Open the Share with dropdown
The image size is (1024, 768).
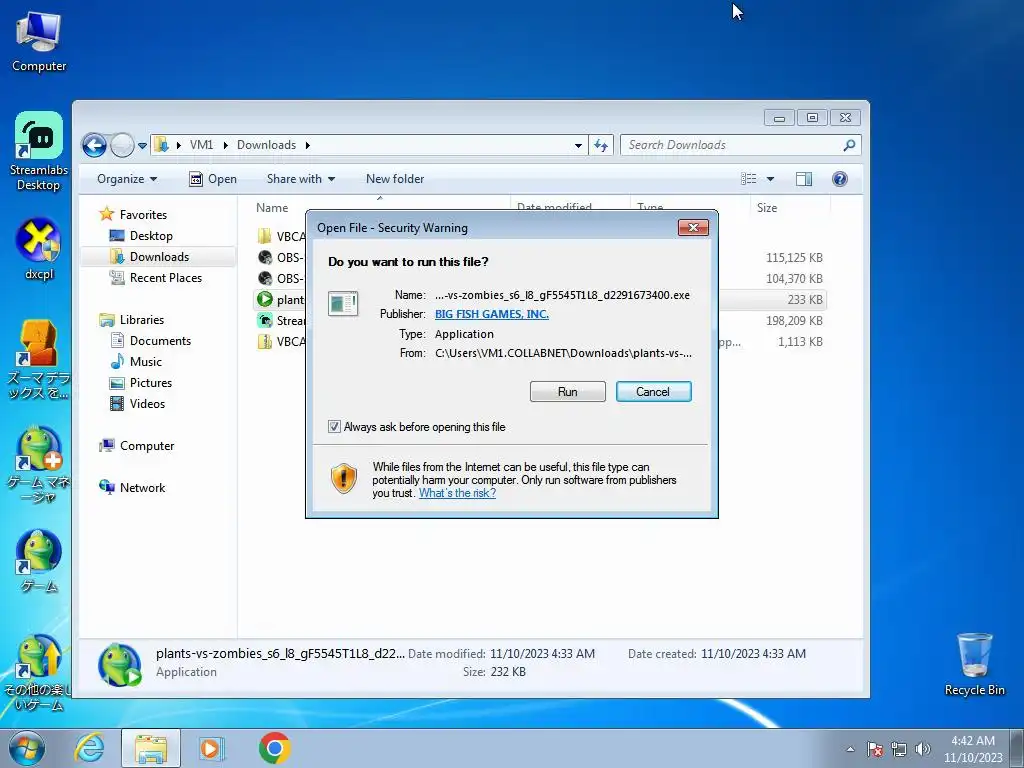click(x=300, y=179)
